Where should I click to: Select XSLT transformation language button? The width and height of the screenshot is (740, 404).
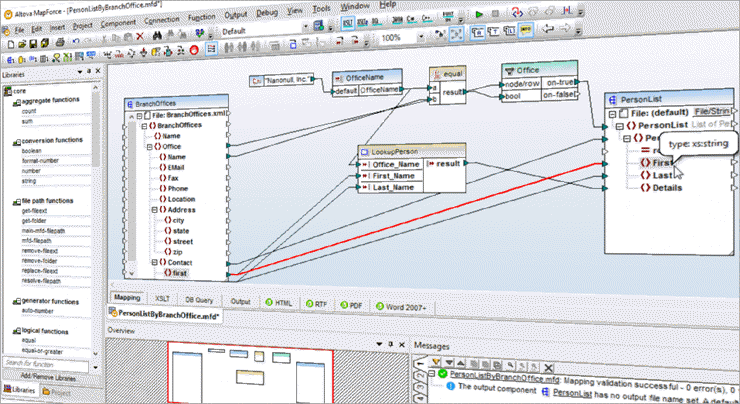coord(348,23)
